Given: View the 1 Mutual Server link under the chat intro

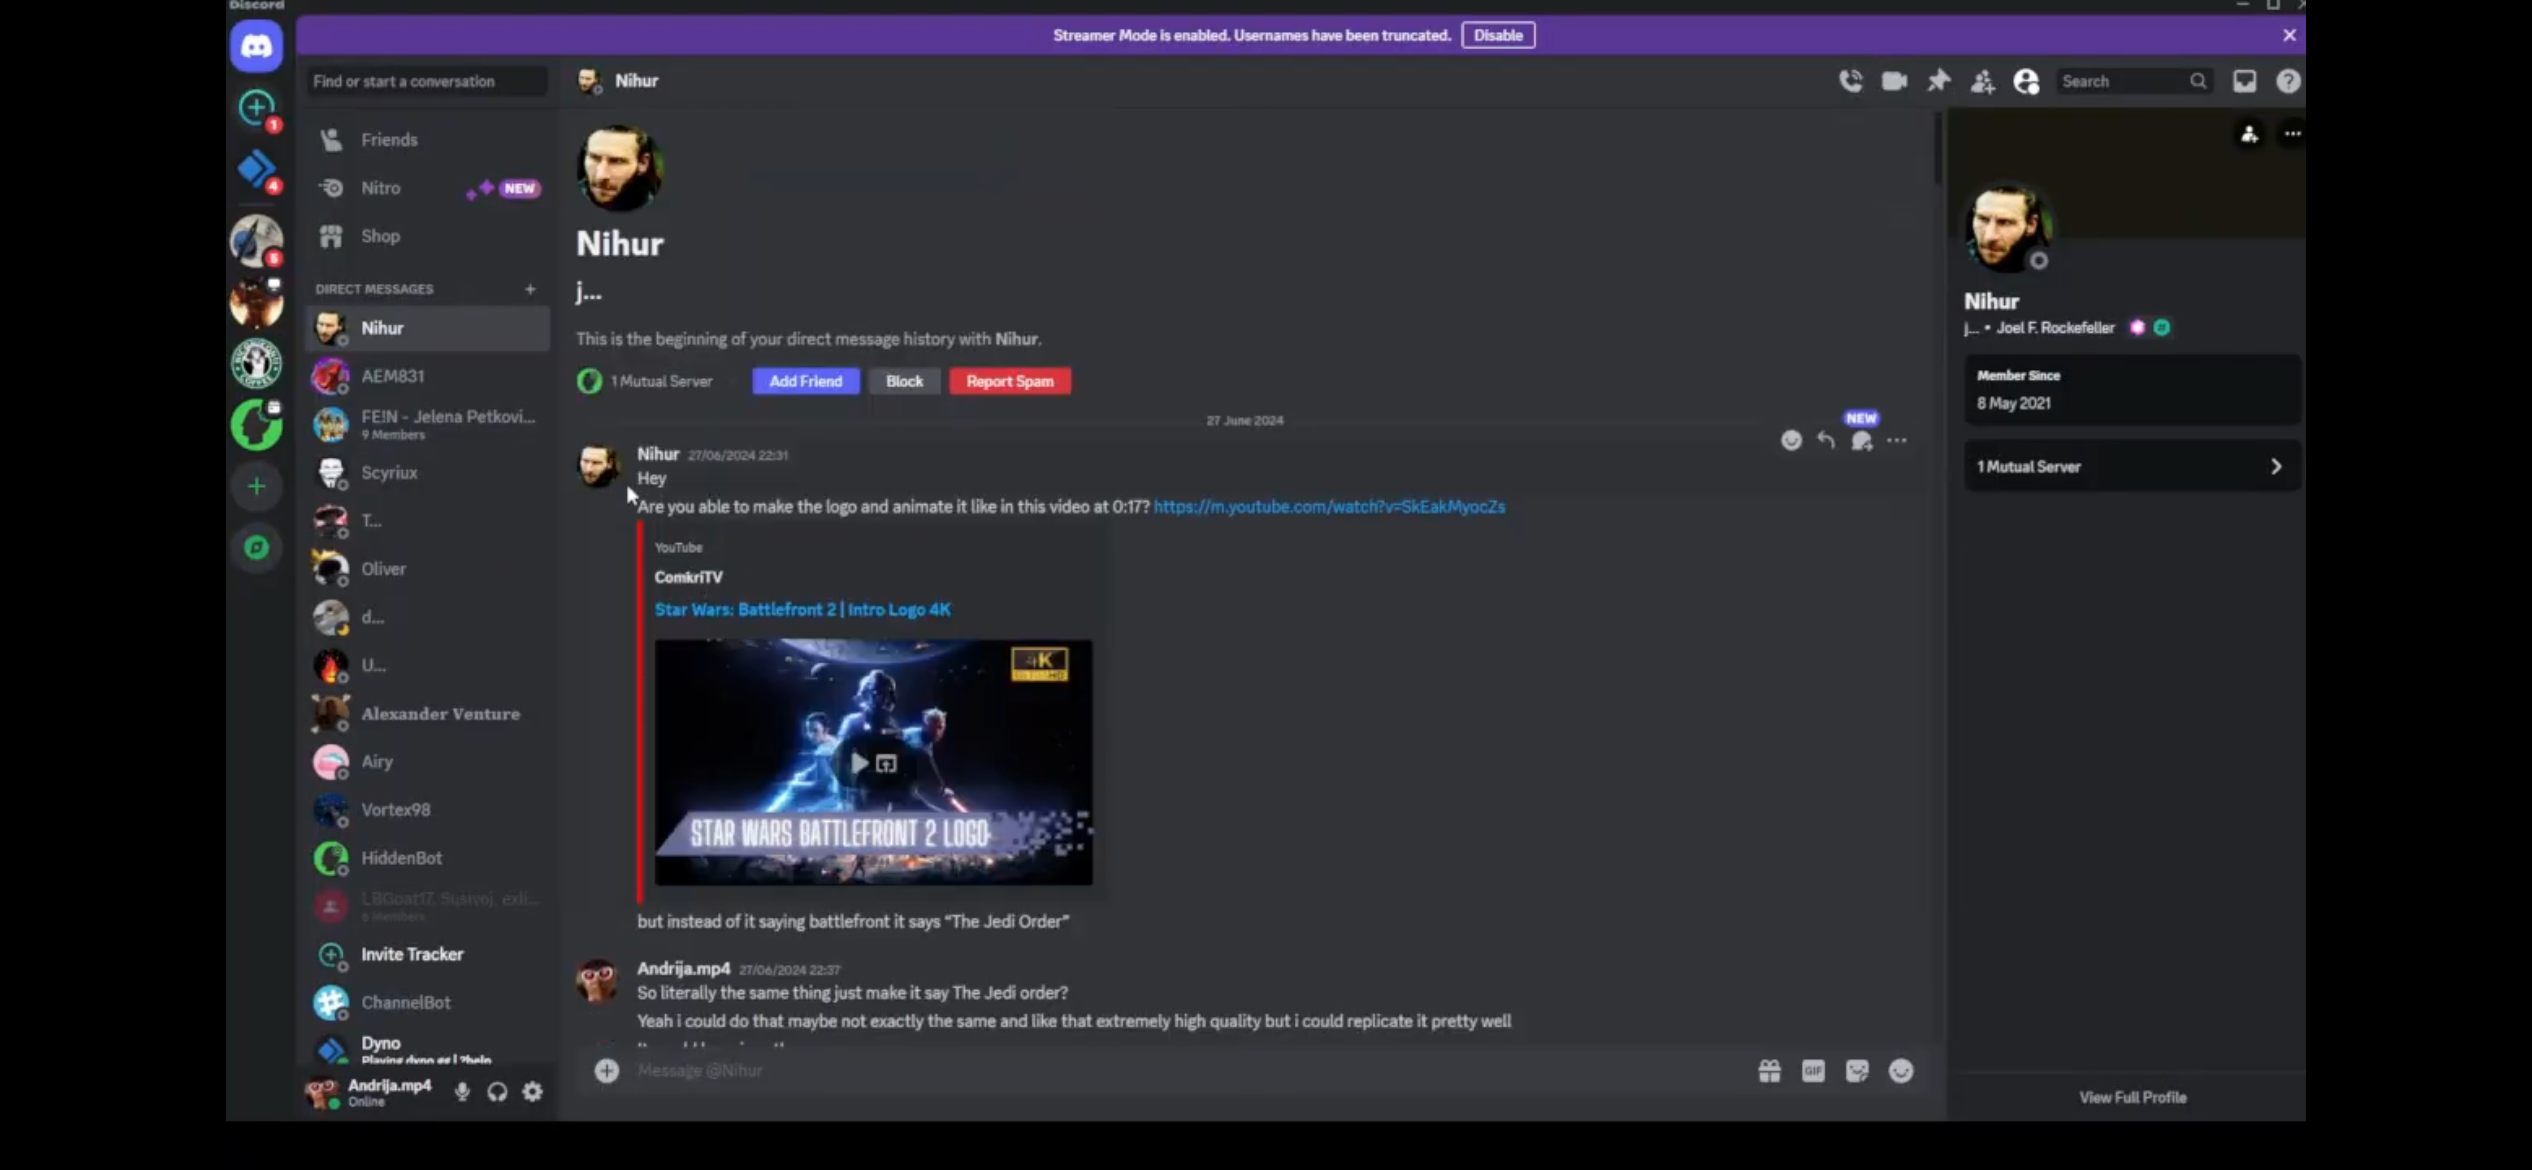Looking at the screenshot, I should point(646,381).
